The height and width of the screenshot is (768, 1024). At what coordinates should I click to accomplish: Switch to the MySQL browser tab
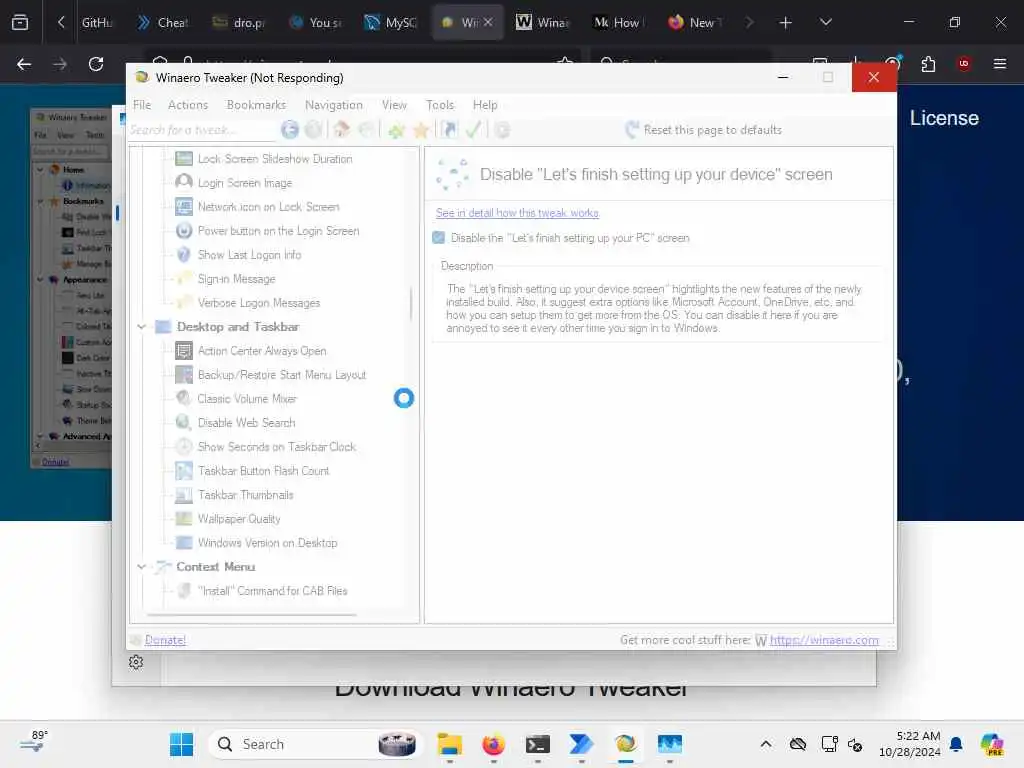tap(391, 22)
